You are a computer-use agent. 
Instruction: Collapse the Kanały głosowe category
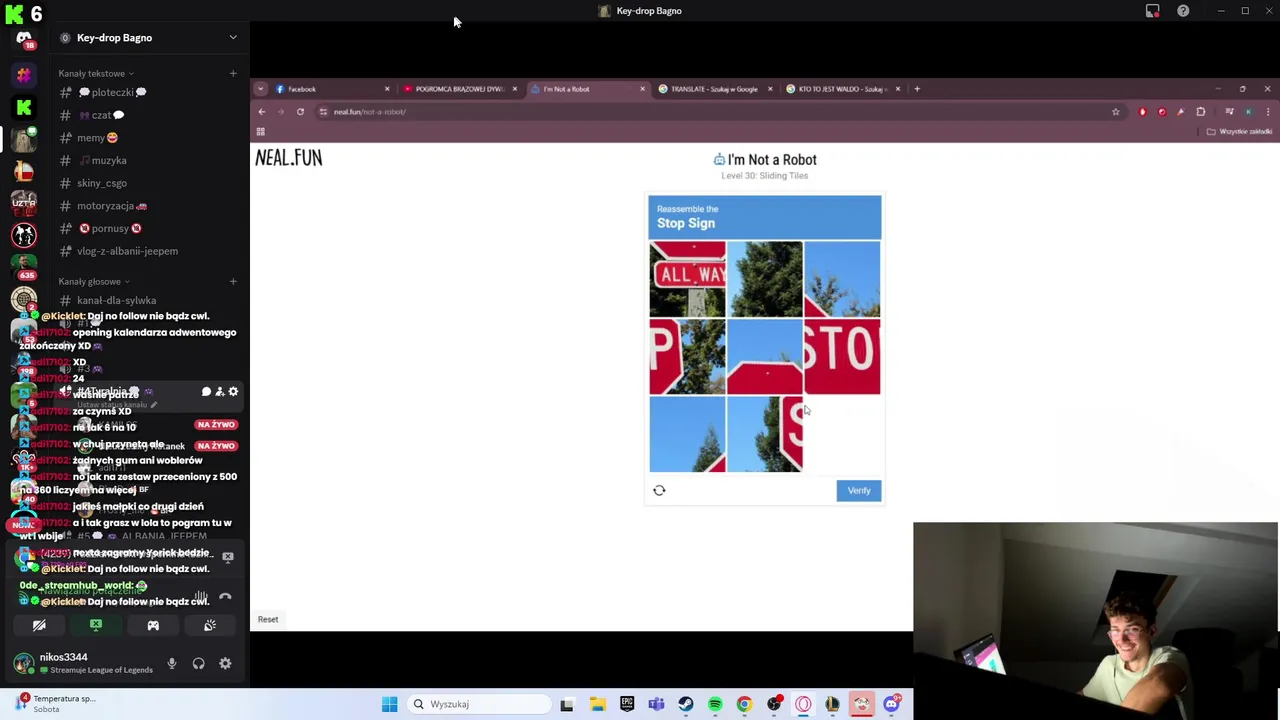[x=94, y=281]
